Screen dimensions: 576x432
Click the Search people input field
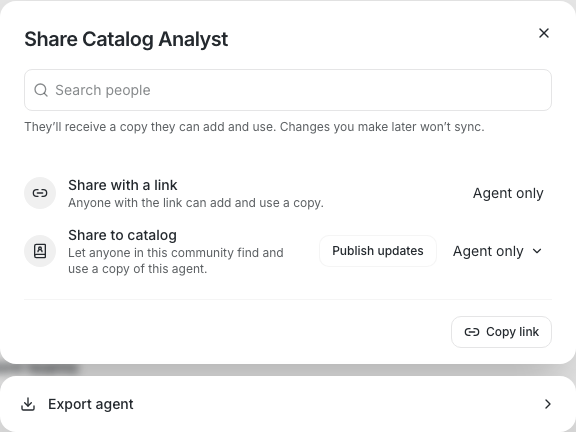[288, 90]
